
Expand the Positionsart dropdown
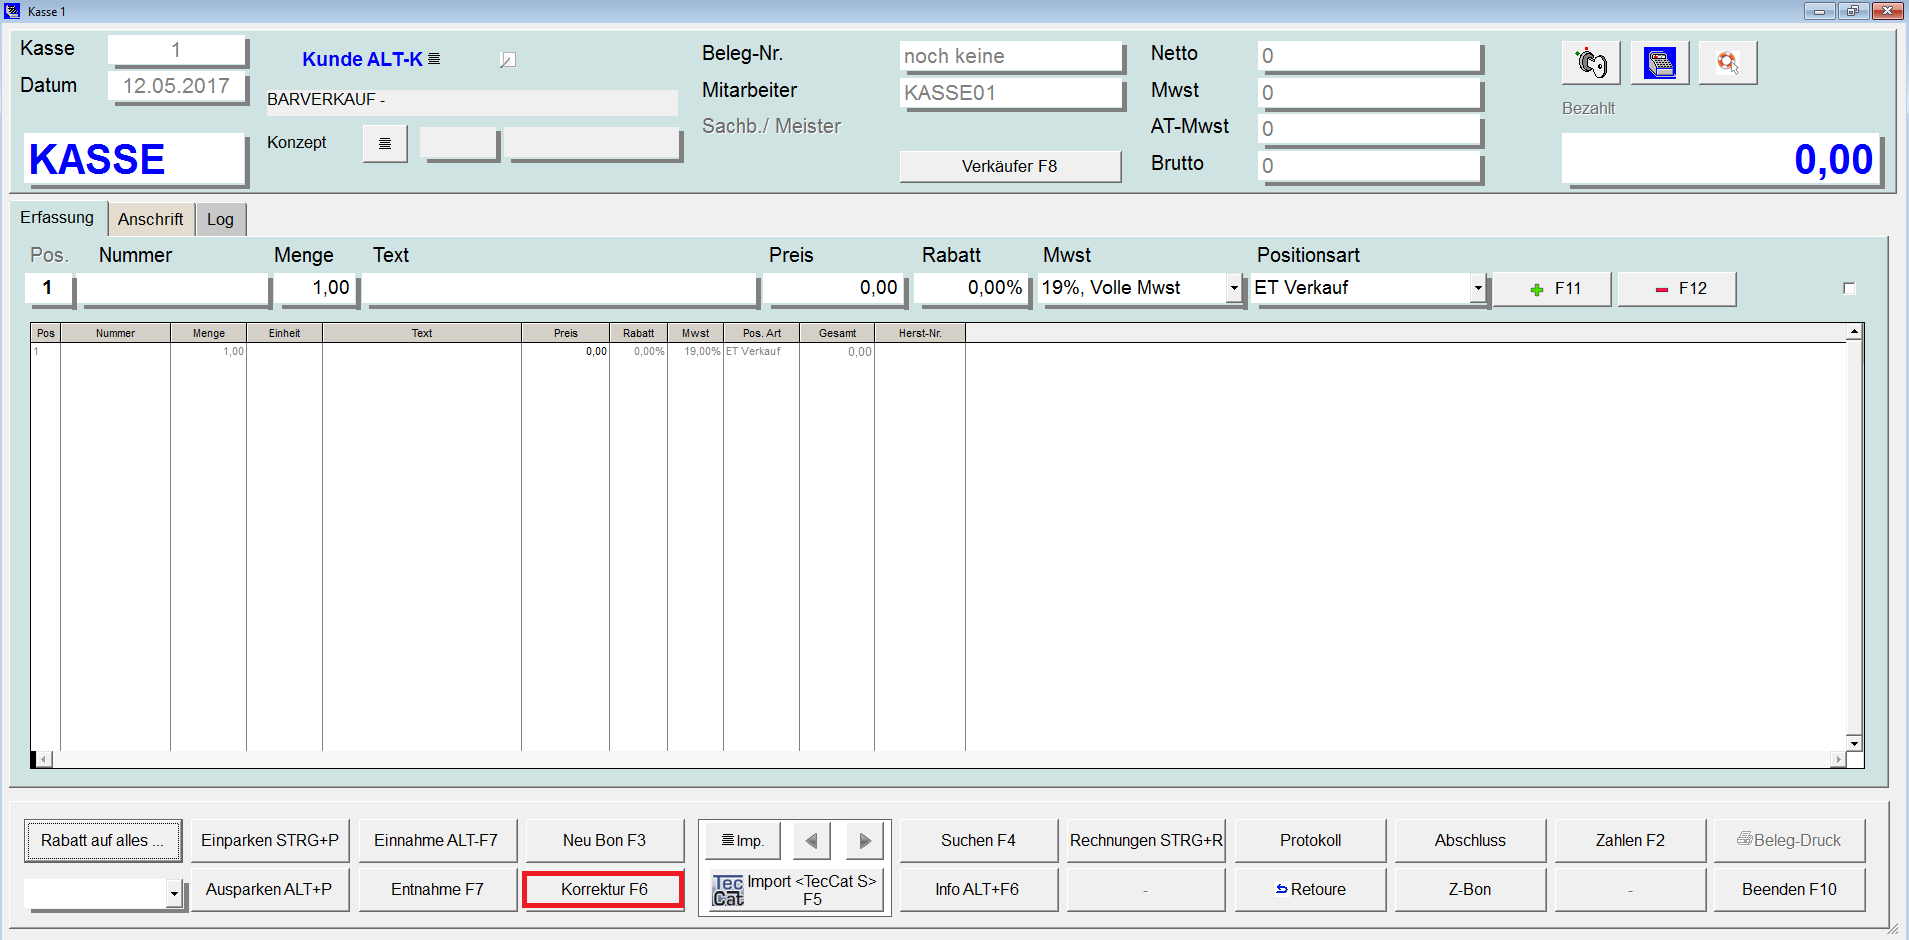coord(1477,288)
